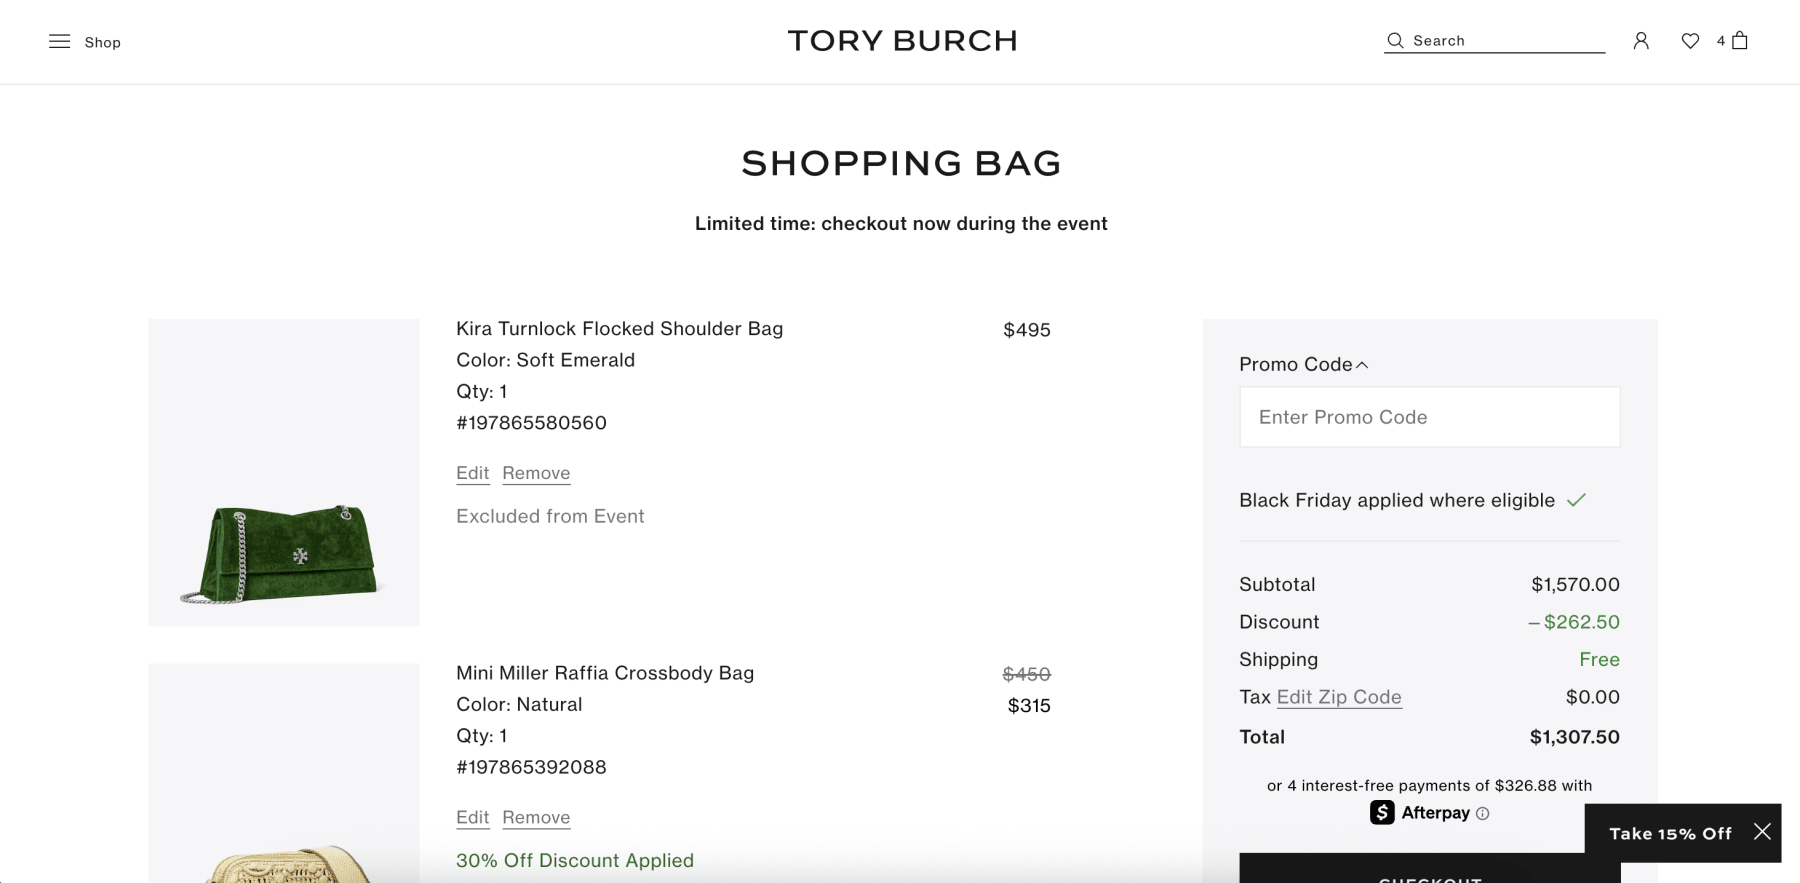Click the green eligibility checkmark icon
This screenshot has width=1800, height=883.
(1578, 499)
